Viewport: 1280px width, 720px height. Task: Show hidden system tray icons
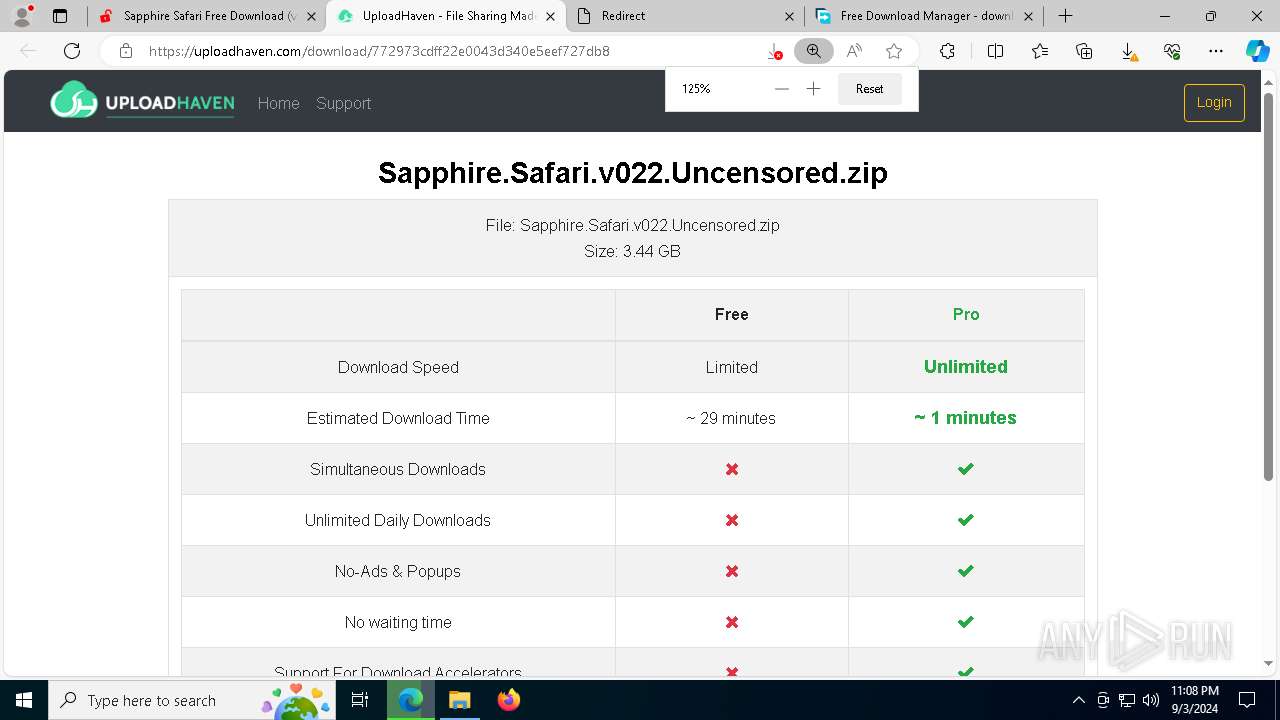[x=1078, y=700]
